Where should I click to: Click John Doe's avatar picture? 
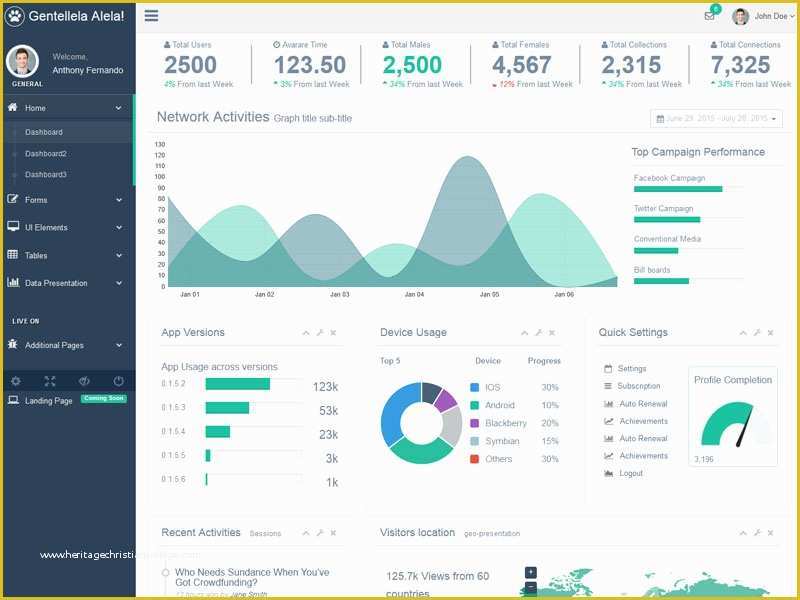pyautogui.click(x=740, y=16)
